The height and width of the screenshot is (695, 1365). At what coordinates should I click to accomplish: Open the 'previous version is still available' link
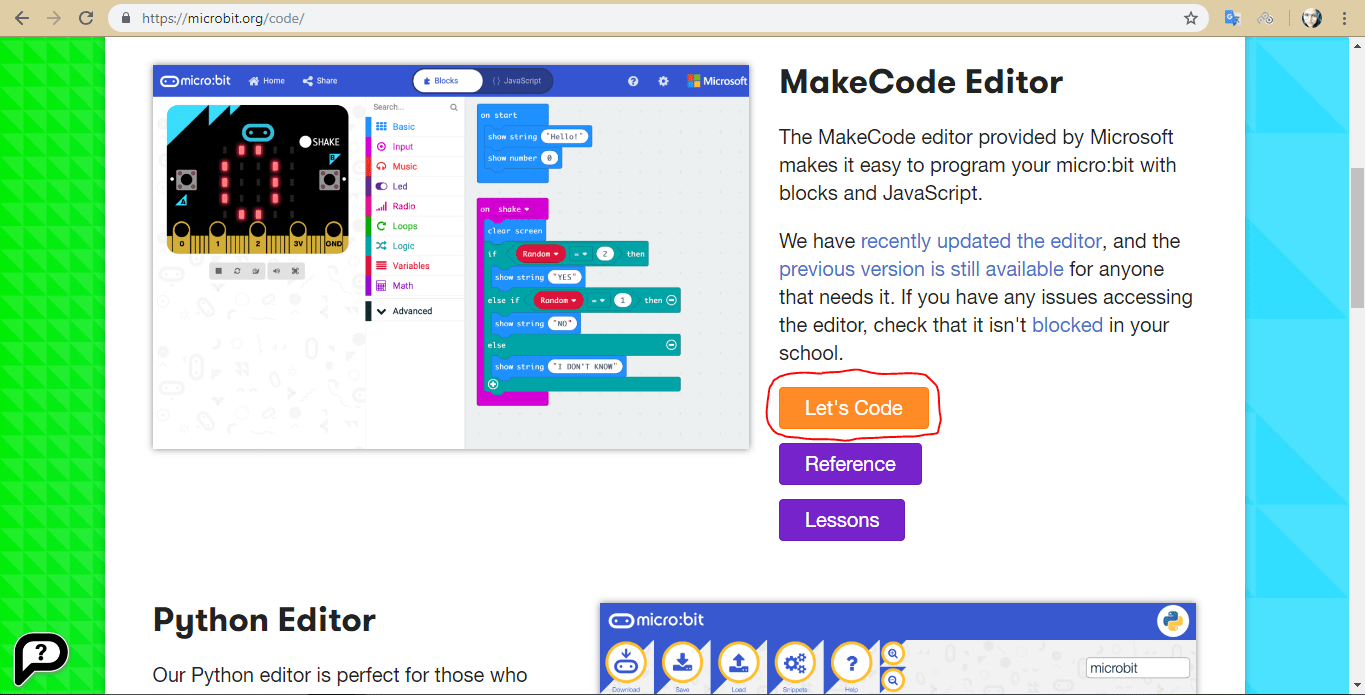(x=919, y=269)
